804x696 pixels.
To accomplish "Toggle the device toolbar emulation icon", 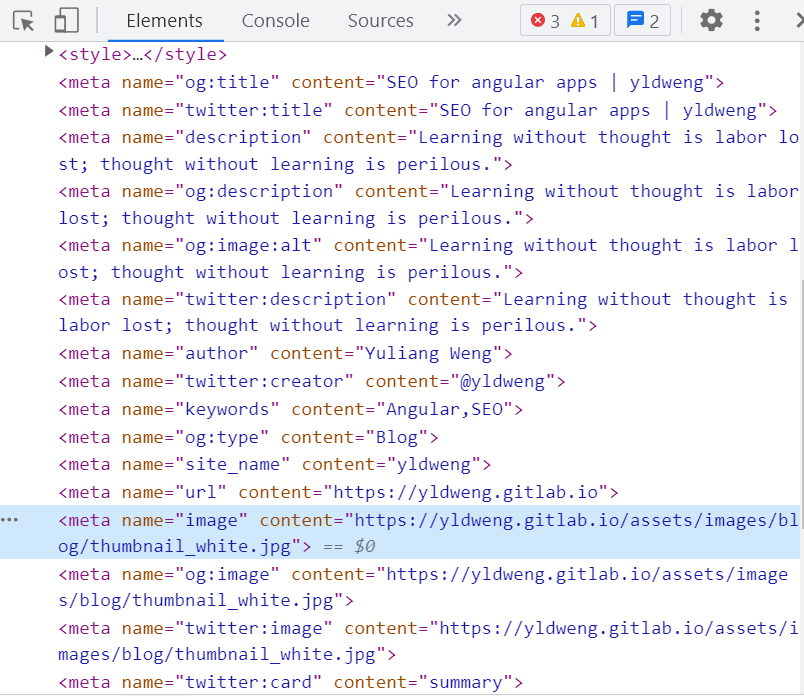I will (x=66, y=21).
